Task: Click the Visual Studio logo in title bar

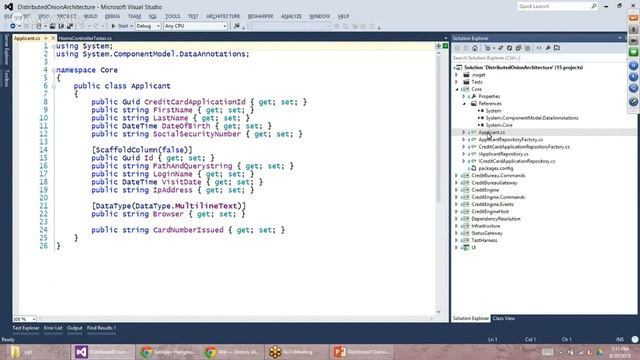Action: pos(8,7)
